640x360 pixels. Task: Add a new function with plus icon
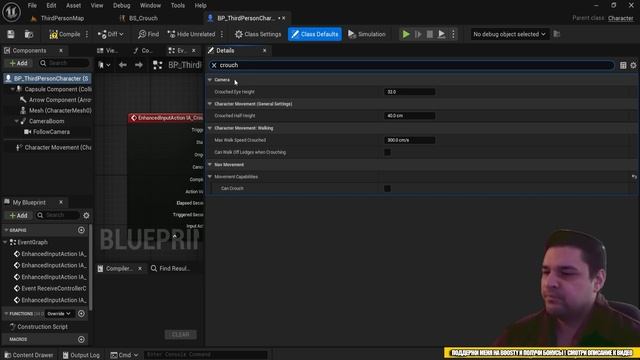(81, 313)
